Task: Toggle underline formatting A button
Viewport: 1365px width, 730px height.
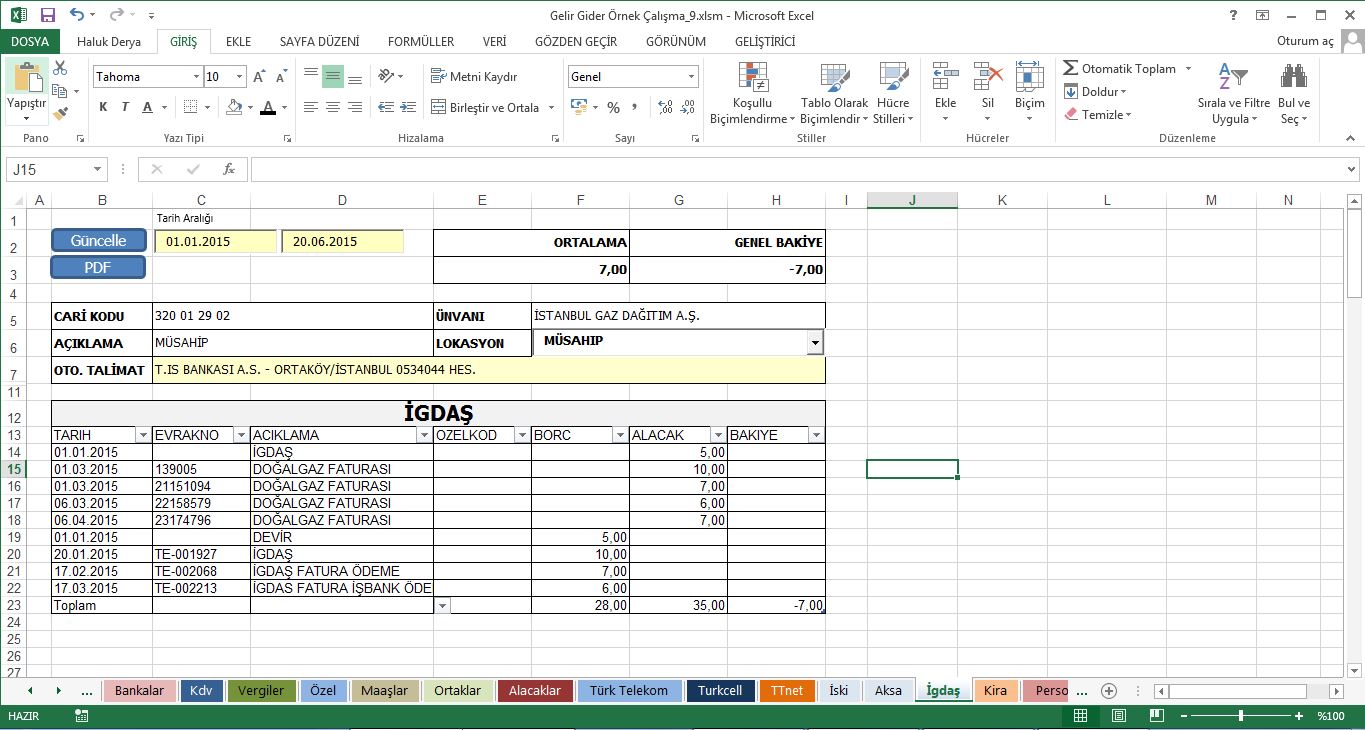Action: [x=147, y=107]
